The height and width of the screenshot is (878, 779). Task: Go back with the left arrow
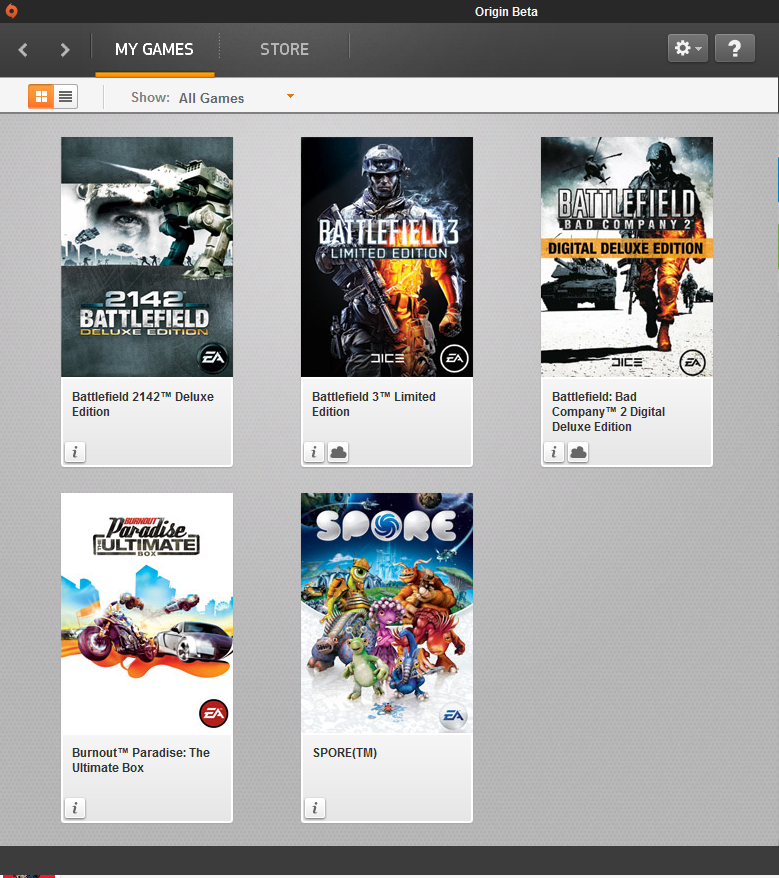pos(23,50)
